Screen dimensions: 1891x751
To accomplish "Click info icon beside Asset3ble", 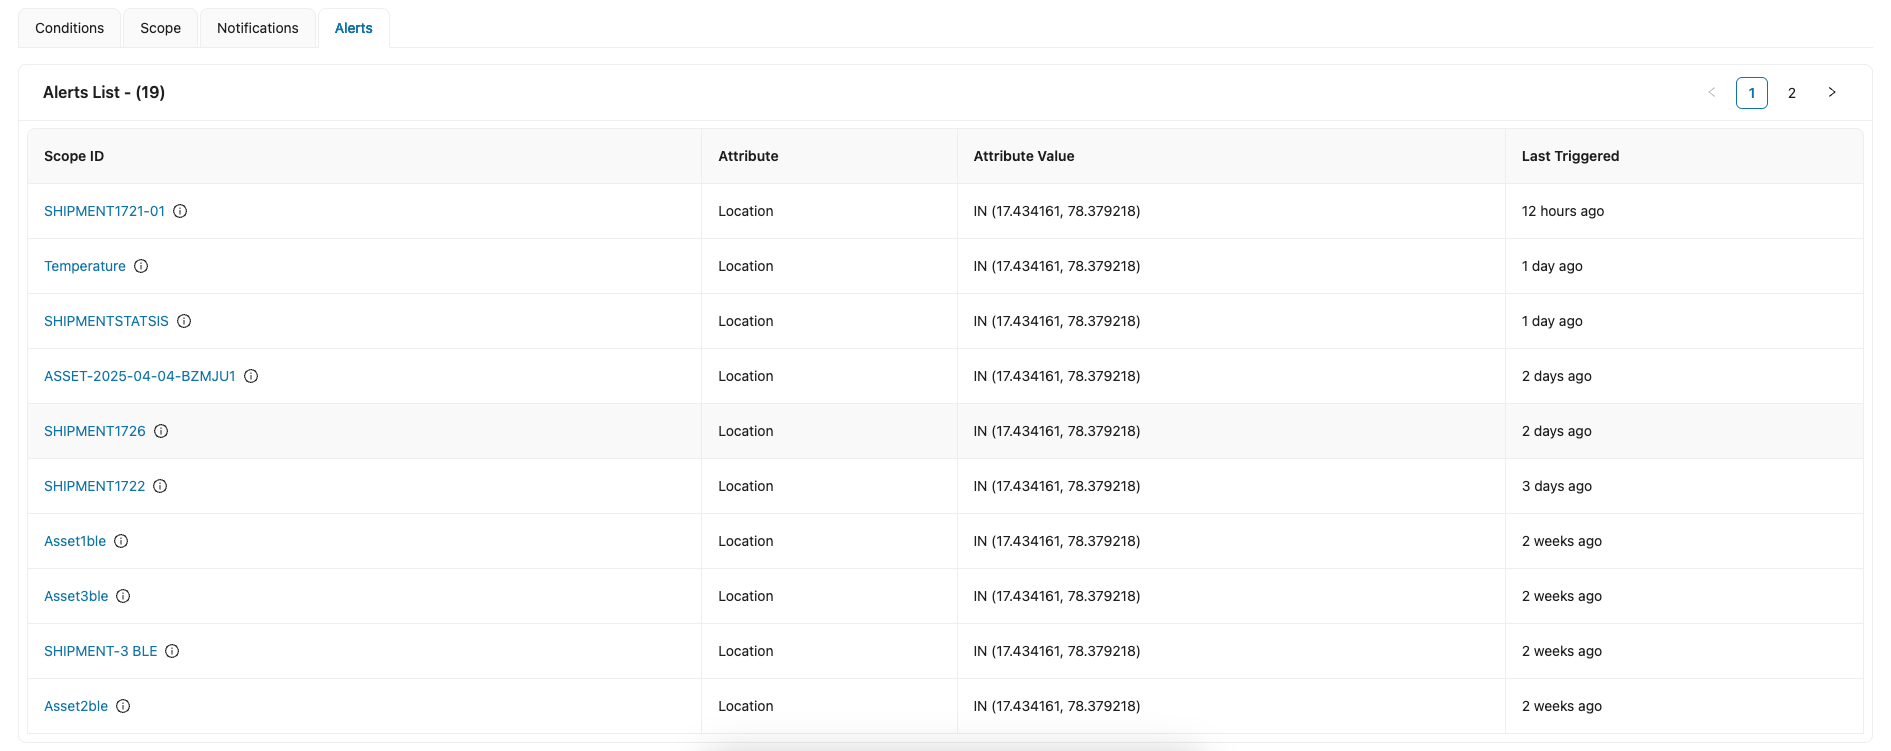I will pyautogui.click(x=123, y=596).
